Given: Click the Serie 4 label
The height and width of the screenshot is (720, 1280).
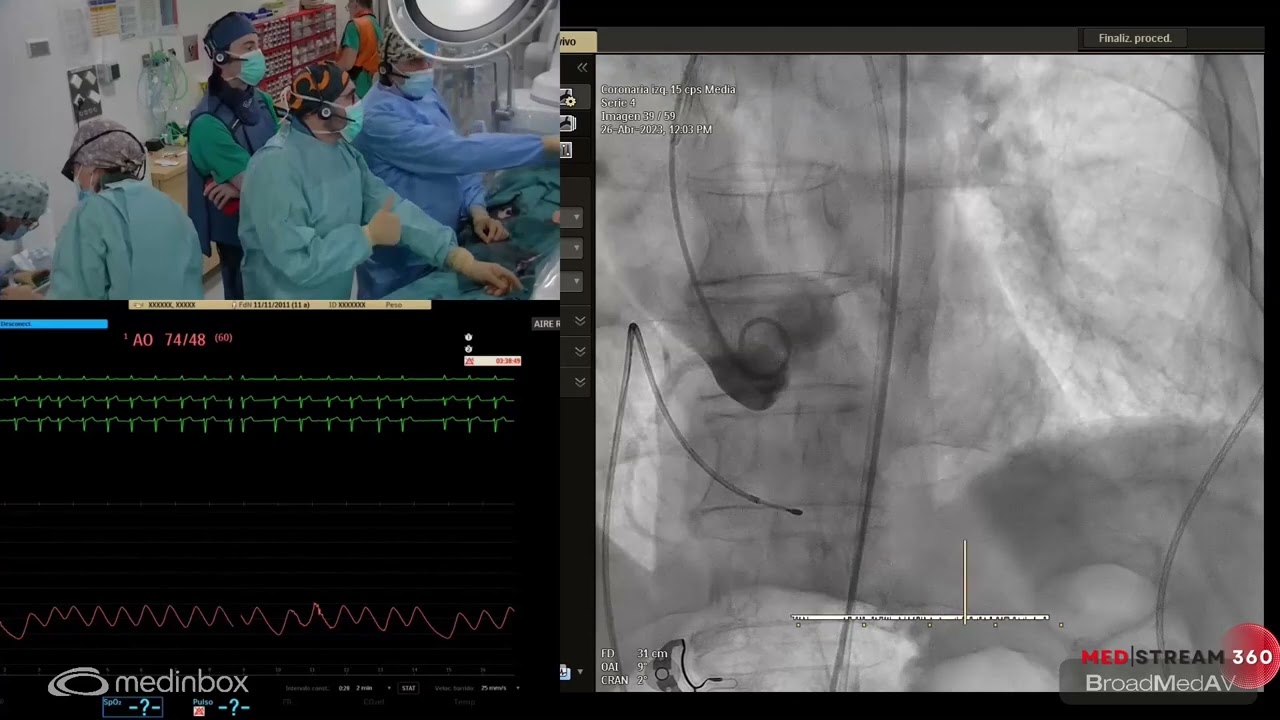Looking at the screenshot, I should pyautogui.click(x=618, y=103).
